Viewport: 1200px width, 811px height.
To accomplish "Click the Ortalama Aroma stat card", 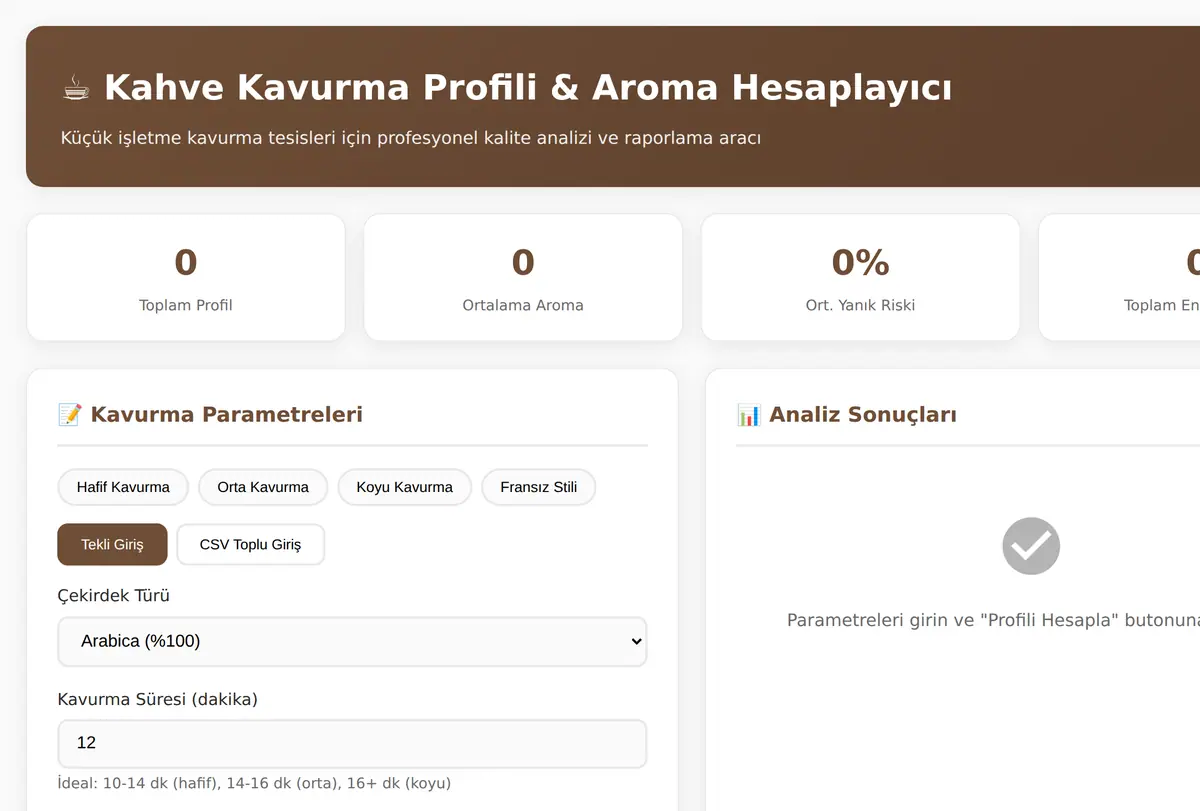I will (523, 277).
